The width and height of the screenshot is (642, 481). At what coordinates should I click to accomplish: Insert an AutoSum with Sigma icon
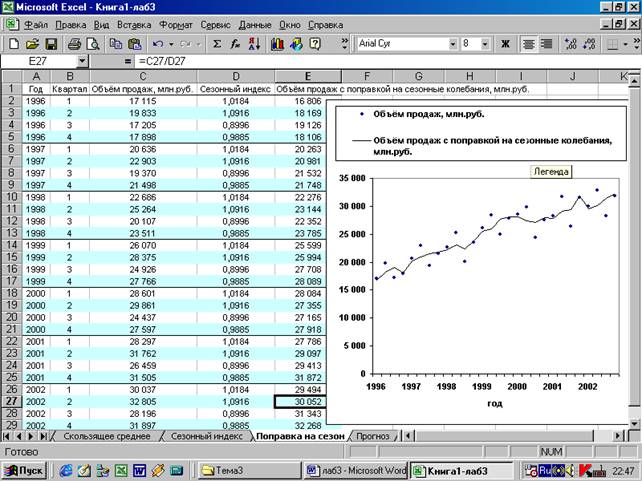coord(217,44)
